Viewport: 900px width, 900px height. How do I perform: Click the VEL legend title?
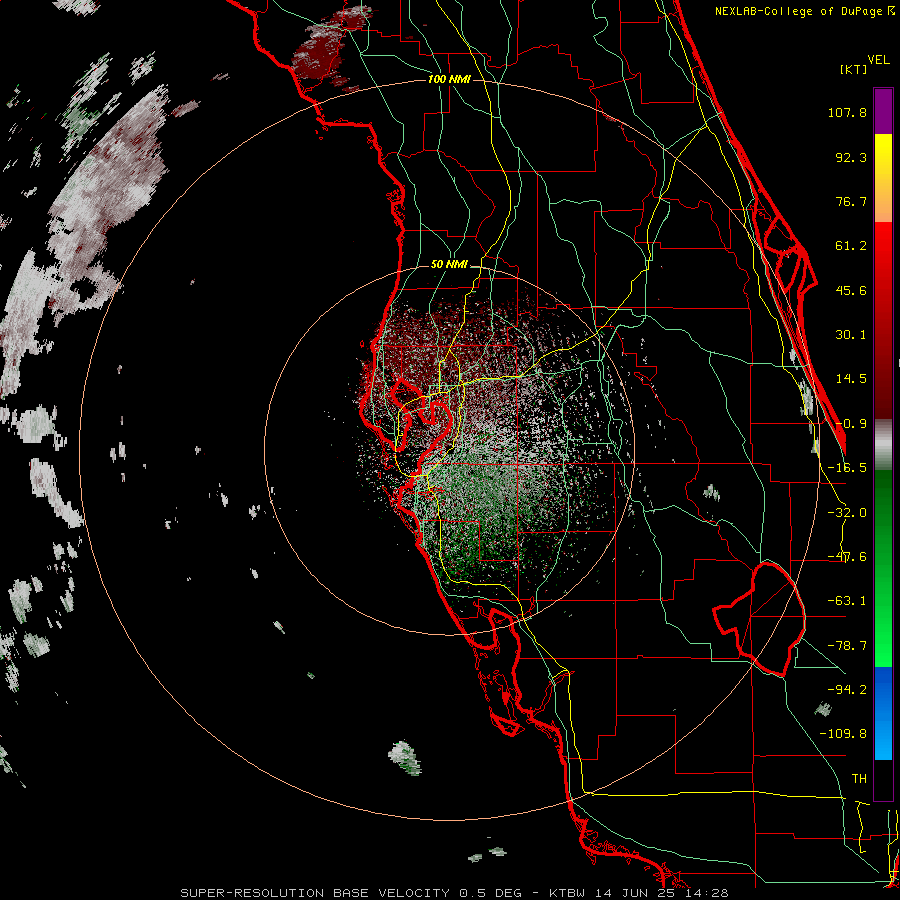click(878, 60)
